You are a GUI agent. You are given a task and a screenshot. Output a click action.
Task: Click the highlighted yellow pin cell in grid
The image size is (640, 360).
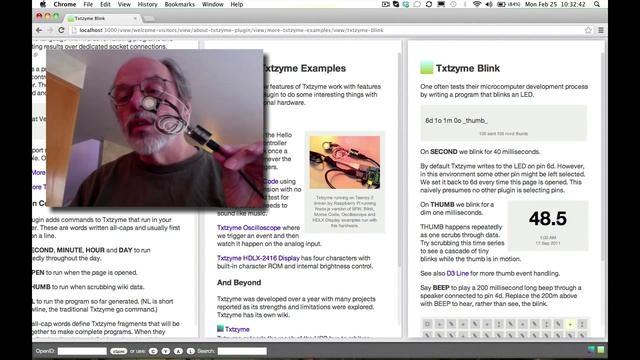pyautogui.click(x=570, y=324)
